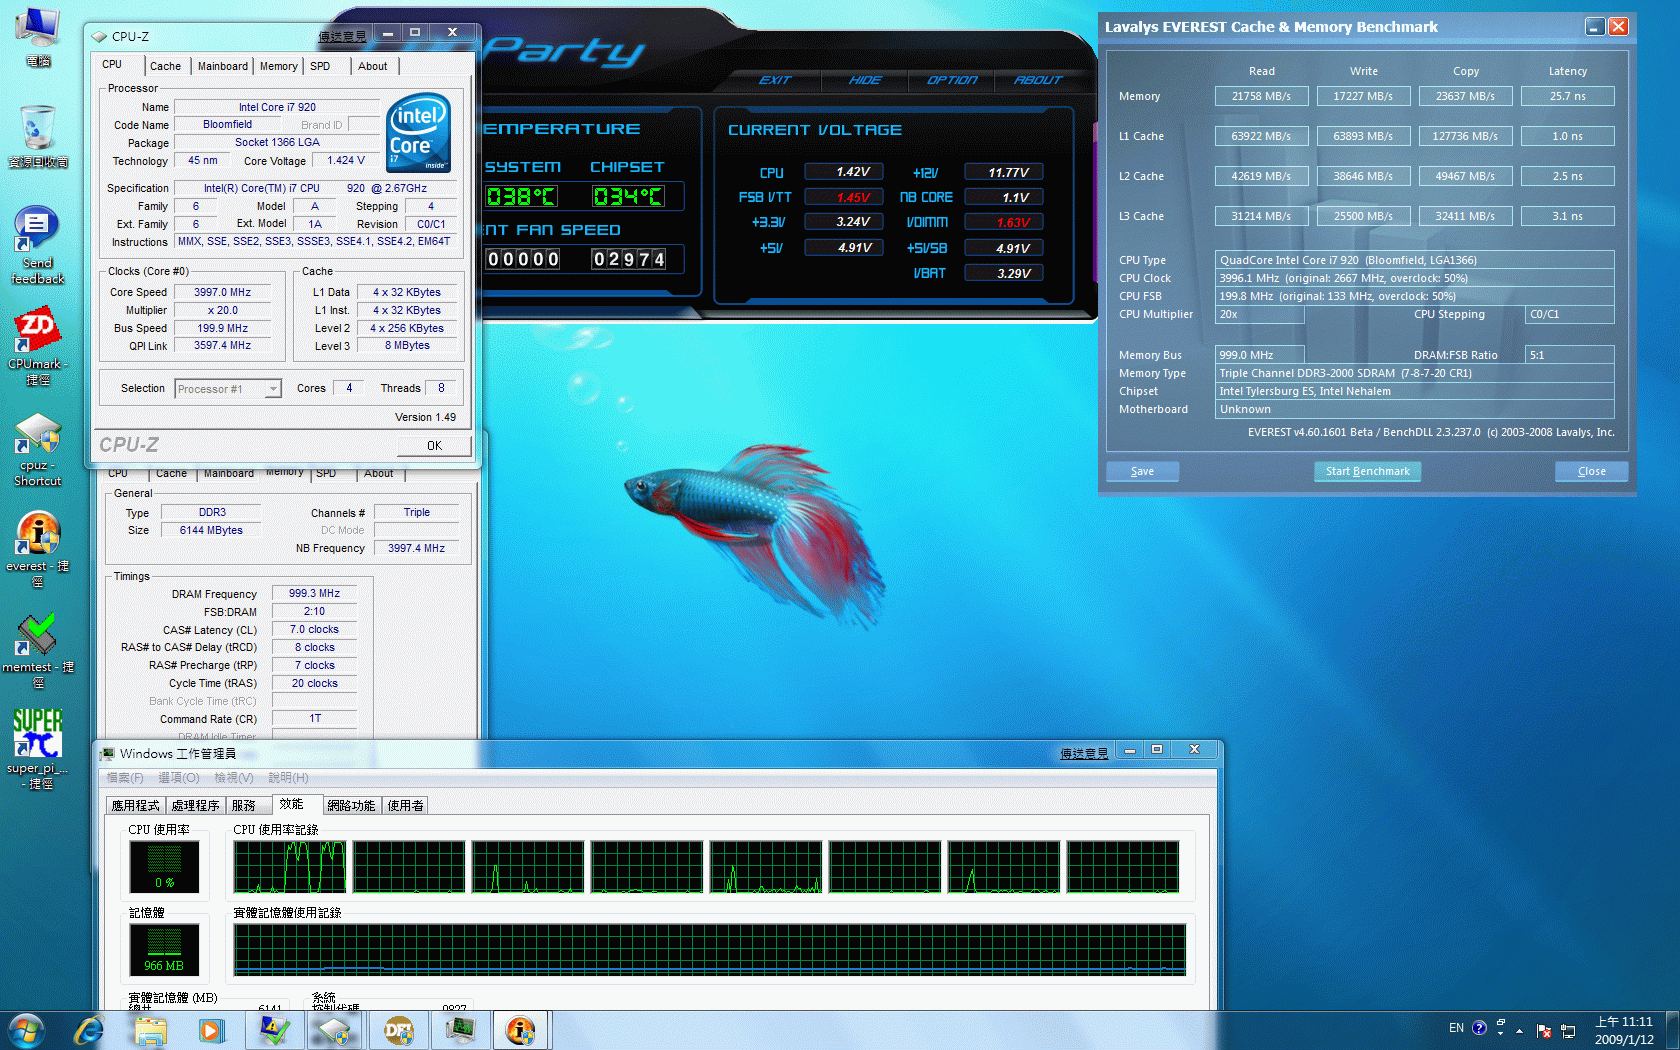Screen dimensions: 1680x1050
Task: Switch to 網路功能 tab in Task Manager
Action: (x=351, y=806)
